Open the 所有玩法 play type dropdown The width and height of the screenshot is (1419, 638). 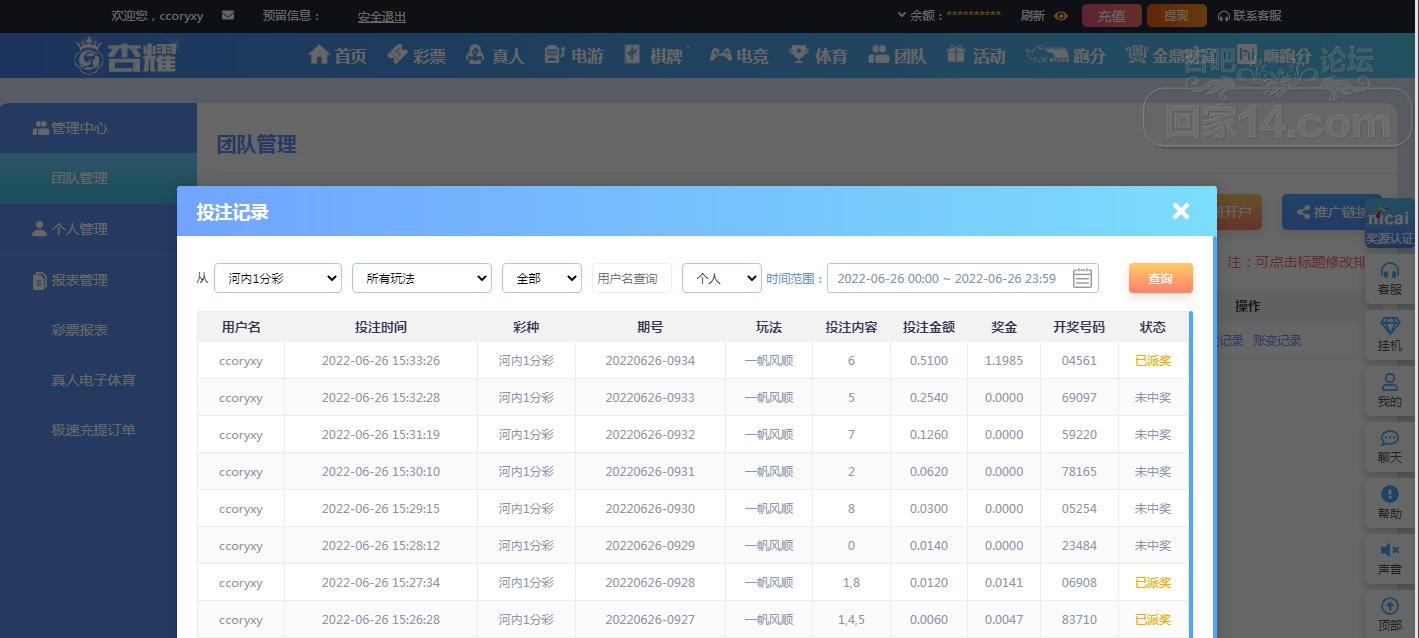421,278
